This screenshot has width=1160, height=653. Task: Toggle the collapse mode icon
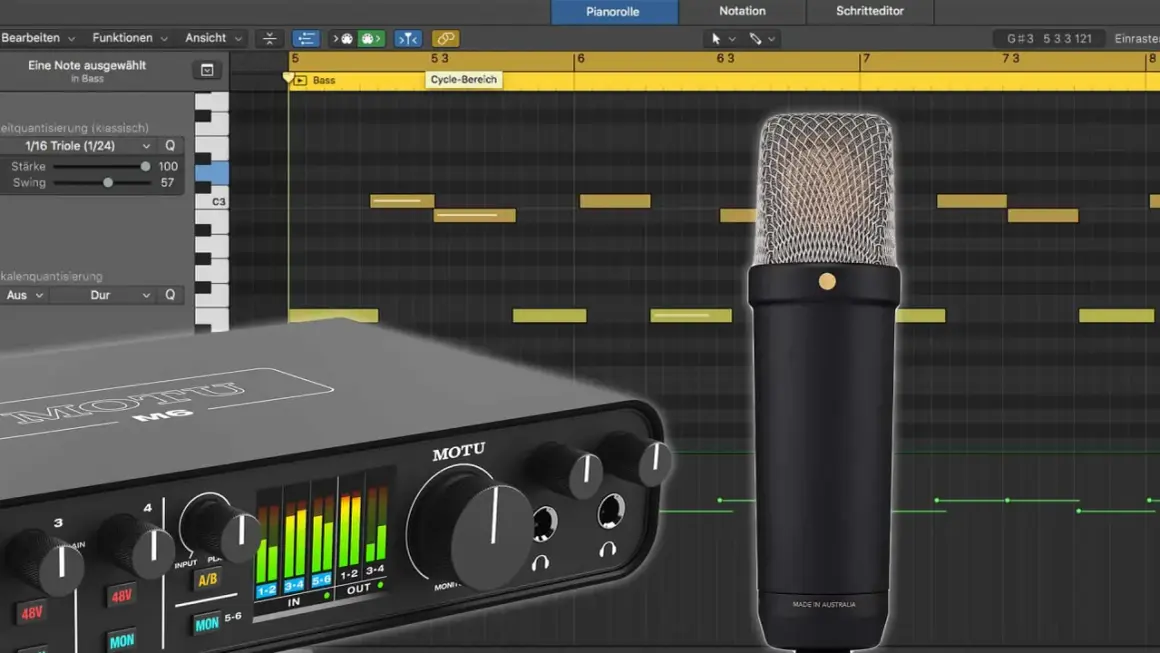click(x=270, y=38)
